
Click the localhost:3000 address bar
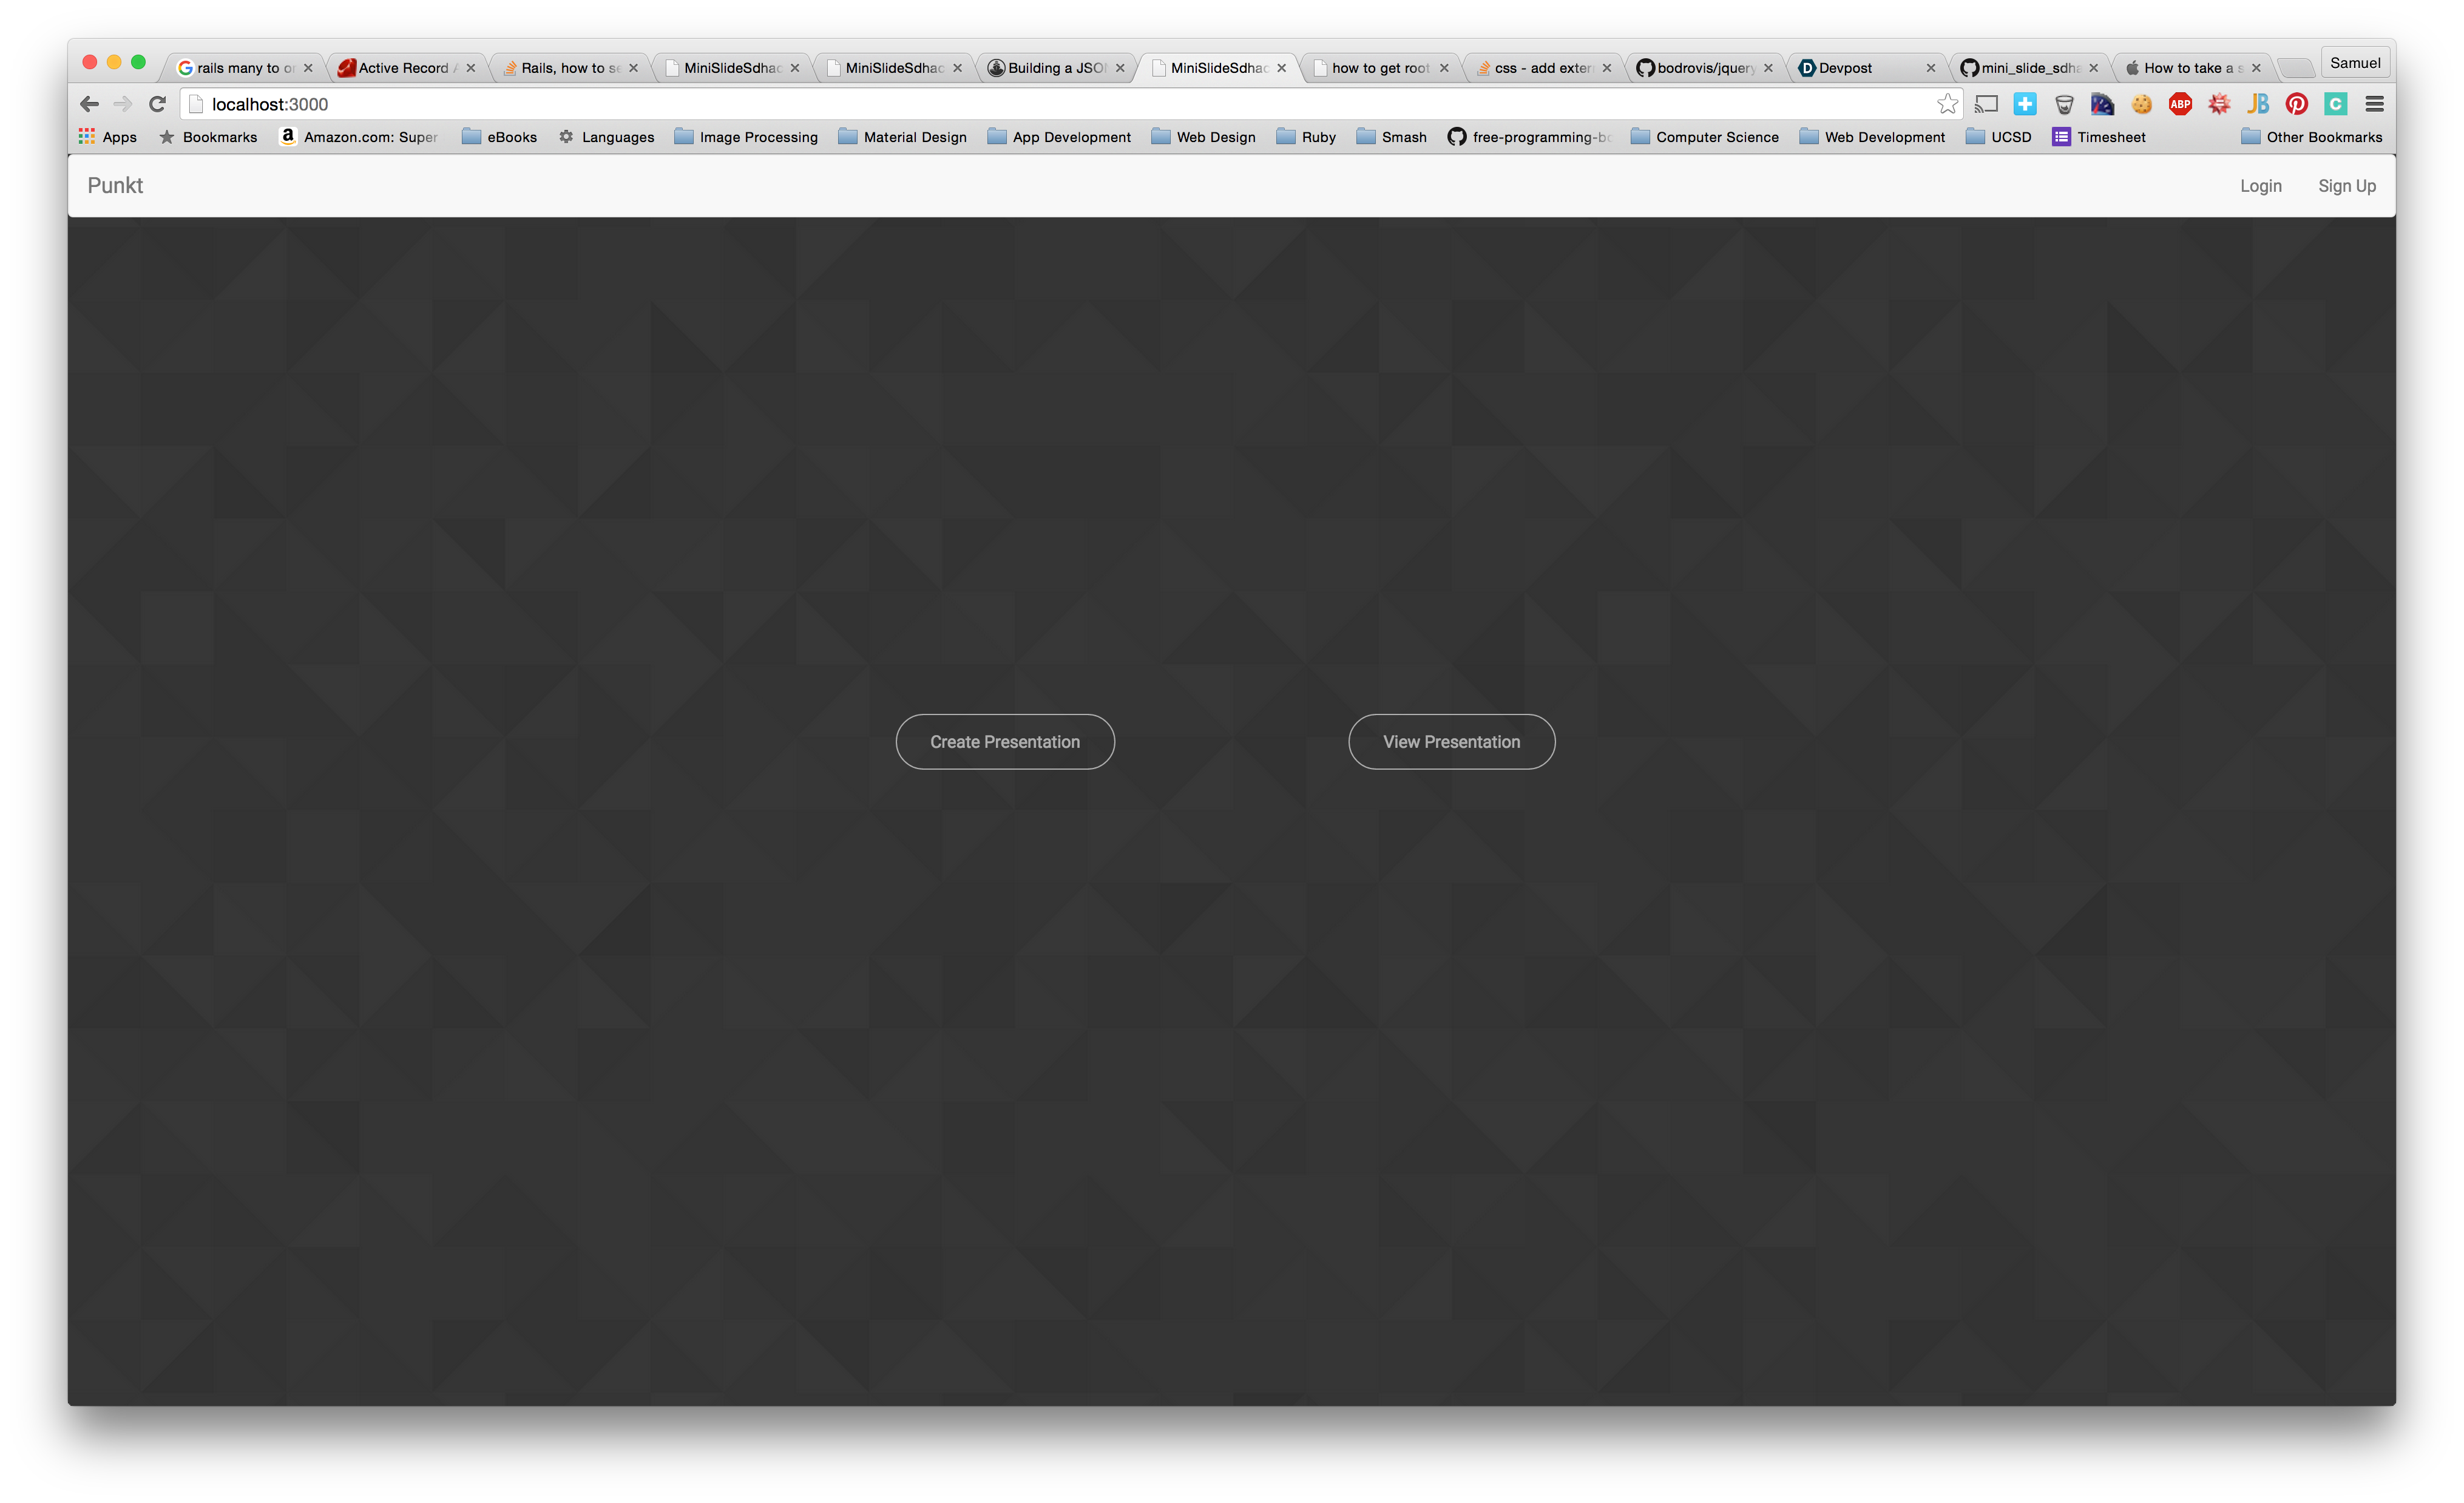(x=1000, y=104)
